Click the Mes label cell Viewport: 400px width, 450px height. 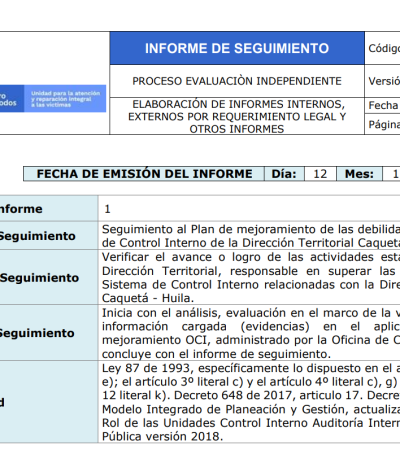[x=359, y=174]
